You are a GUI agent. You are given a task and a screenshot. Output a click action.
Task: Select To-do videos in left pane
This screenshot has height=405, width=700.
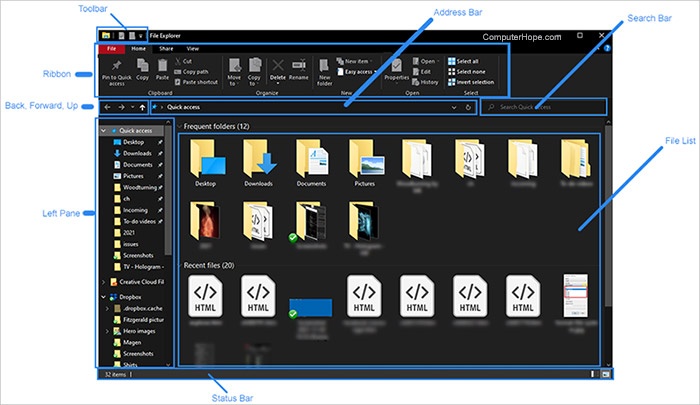[139, 221]
